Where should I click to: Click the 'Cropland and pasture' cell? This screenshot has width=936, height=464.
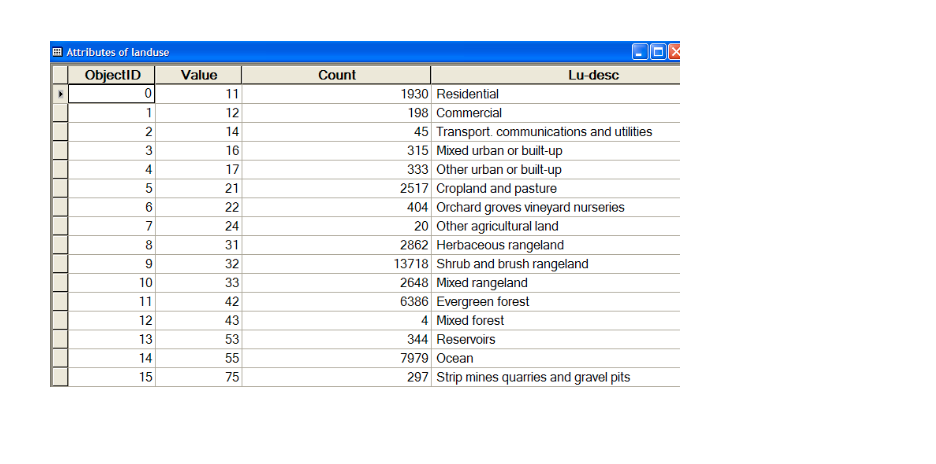(x=556, y=188)
